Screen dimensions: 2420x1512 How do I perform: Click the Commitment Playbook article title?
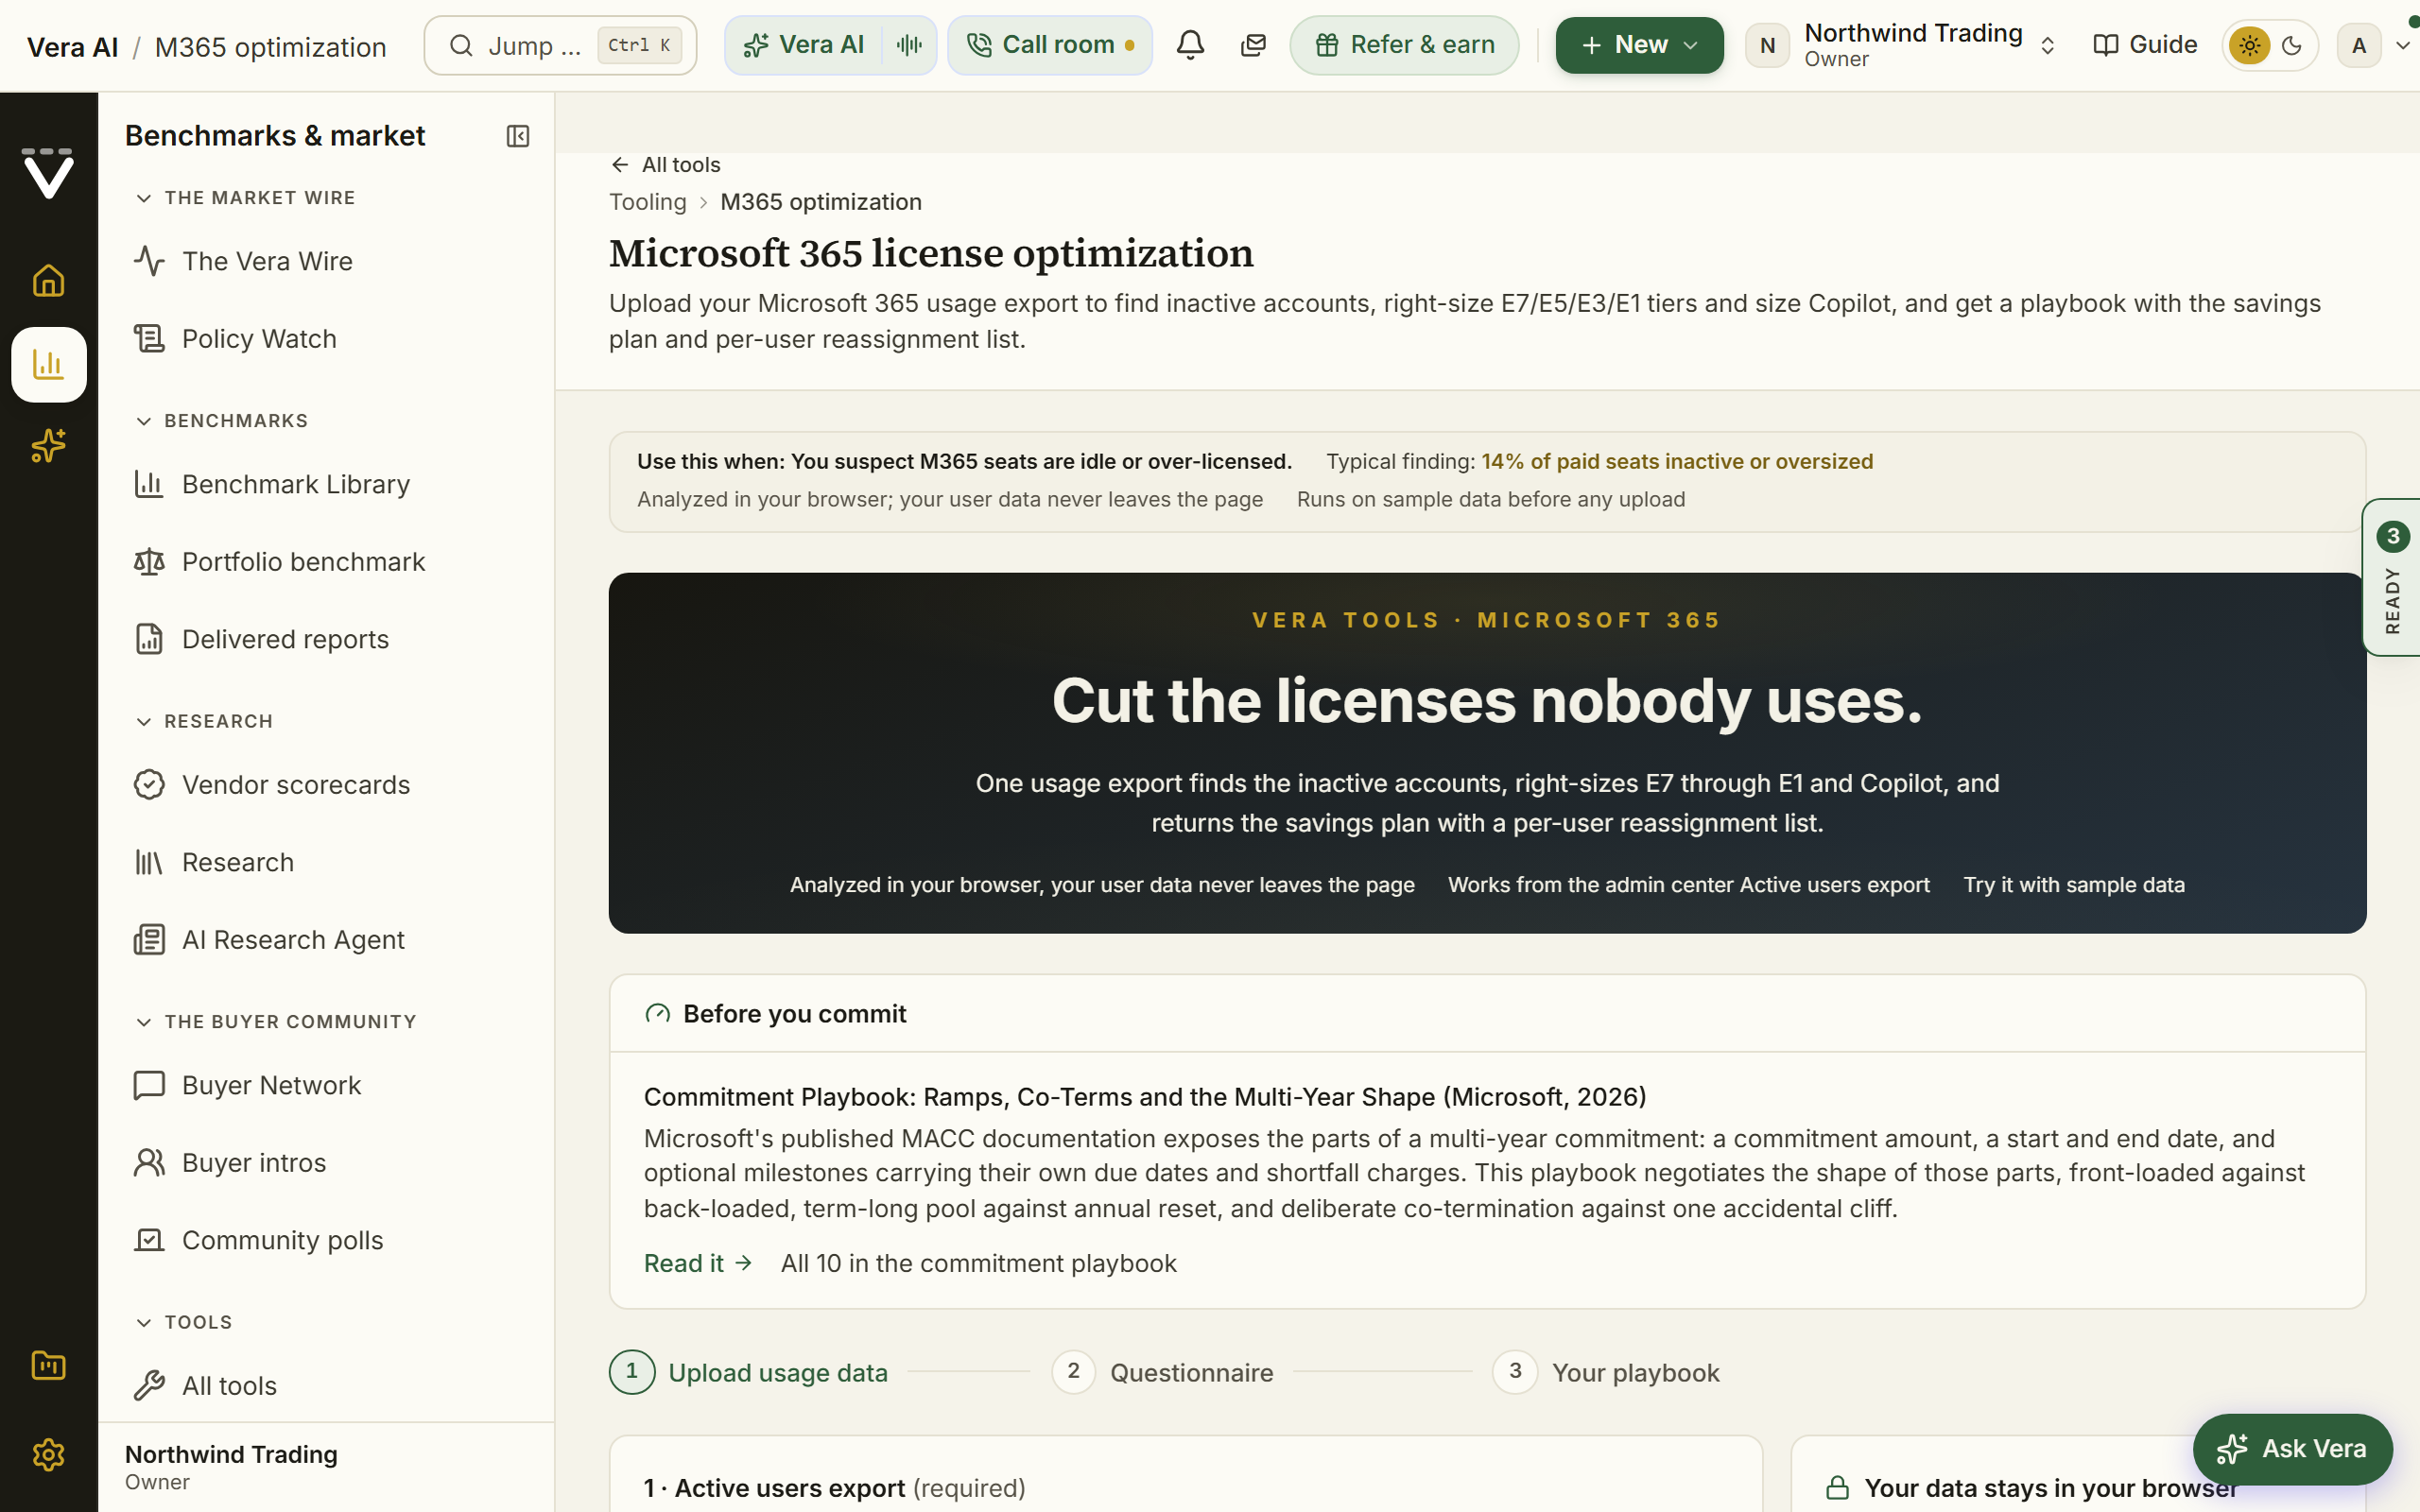pos(1144,1097)
